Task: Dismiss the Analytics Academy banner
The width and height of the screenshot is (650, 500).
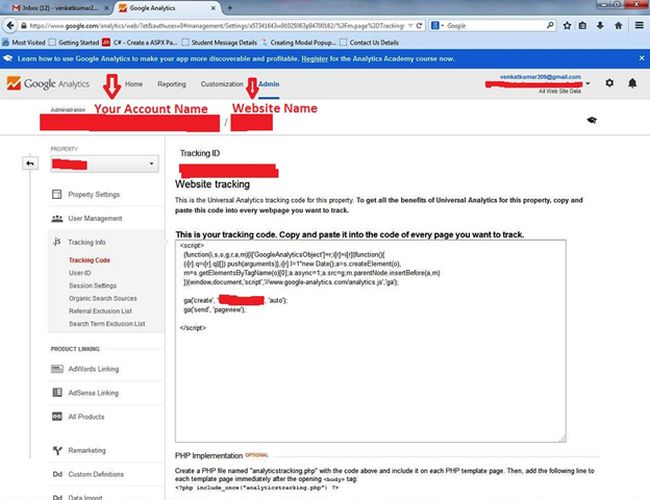Action: pyautogui.click(x=642, y=58)
